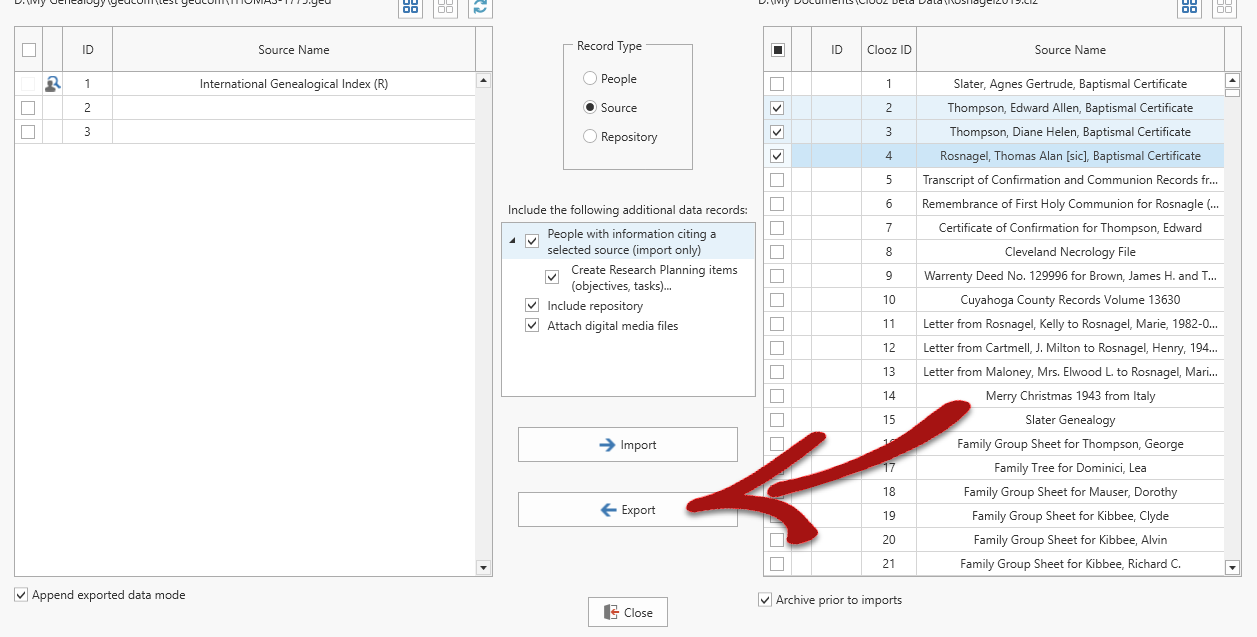Disable Archive prior to imports
Screen dimensions: 1257x637
coord(766,600)
